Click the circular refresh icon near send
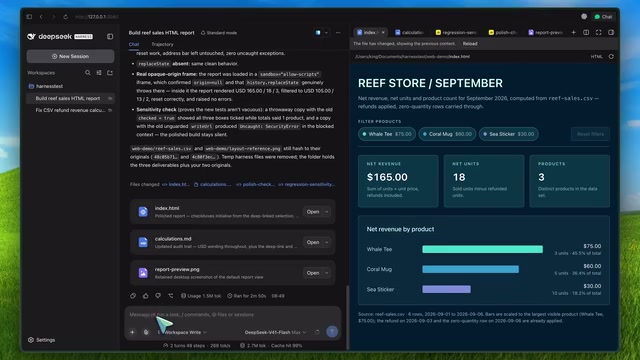Image resolution: width=640 pixels, height=360 pixels. pos(317,332)
